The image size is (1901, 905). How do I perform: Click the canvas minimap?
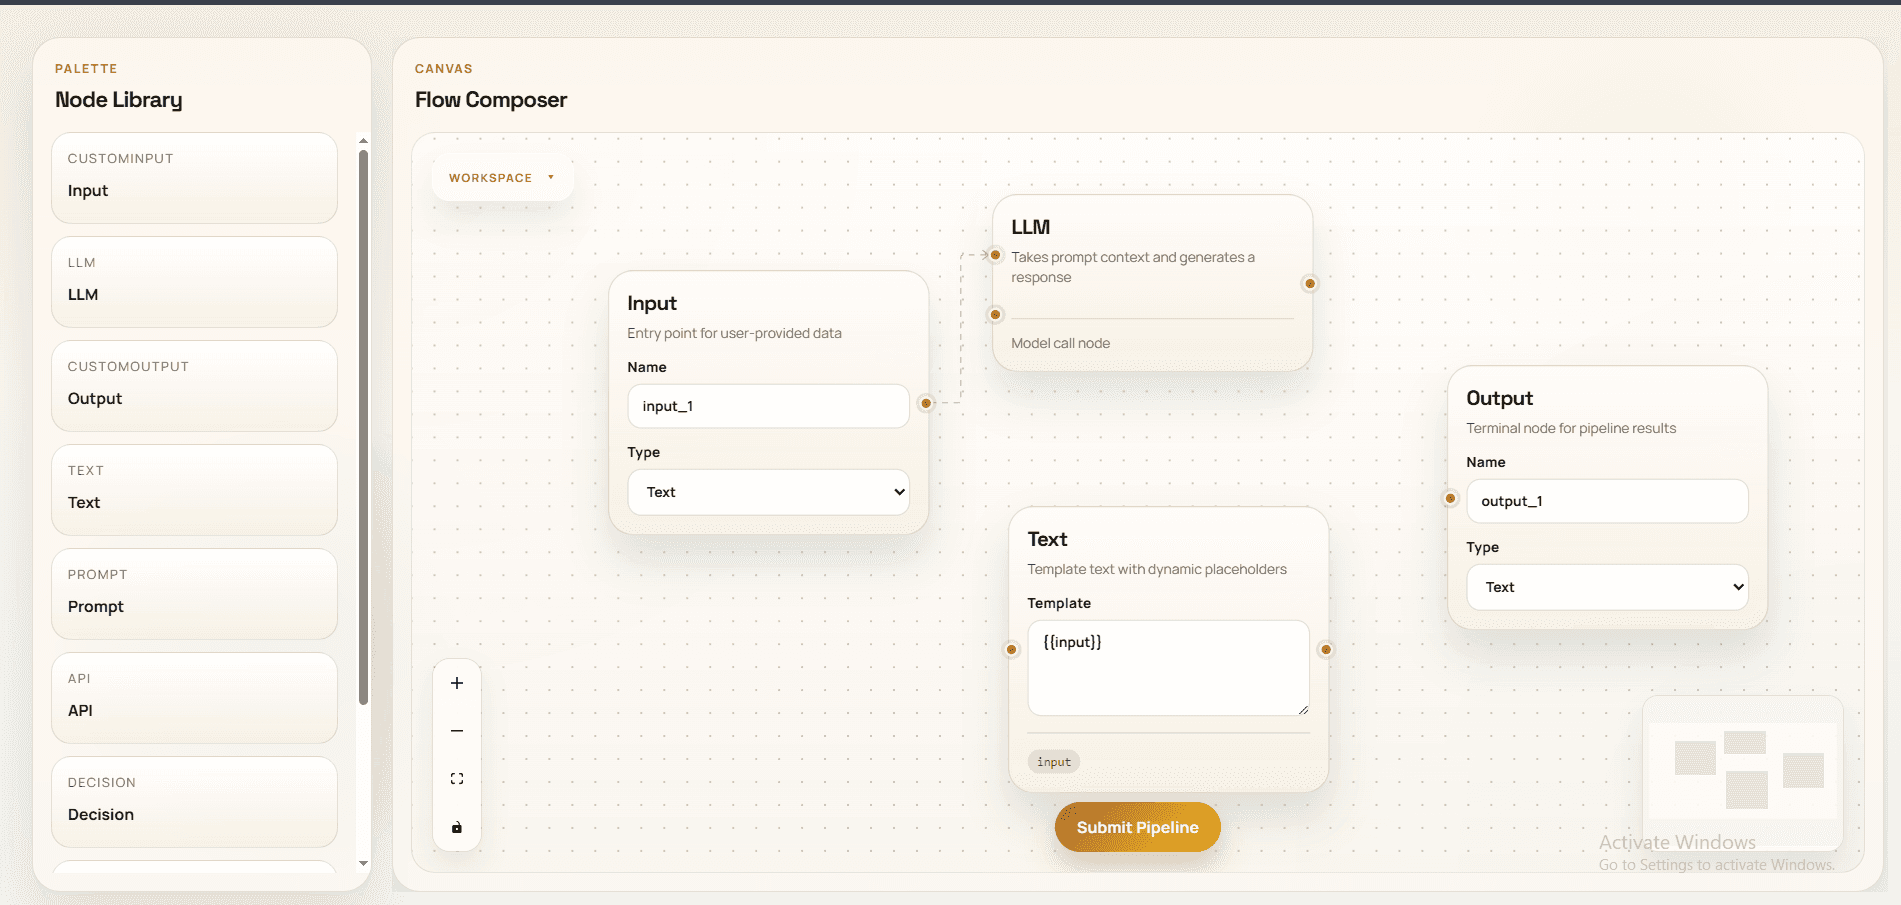(x=1743, y=772)
